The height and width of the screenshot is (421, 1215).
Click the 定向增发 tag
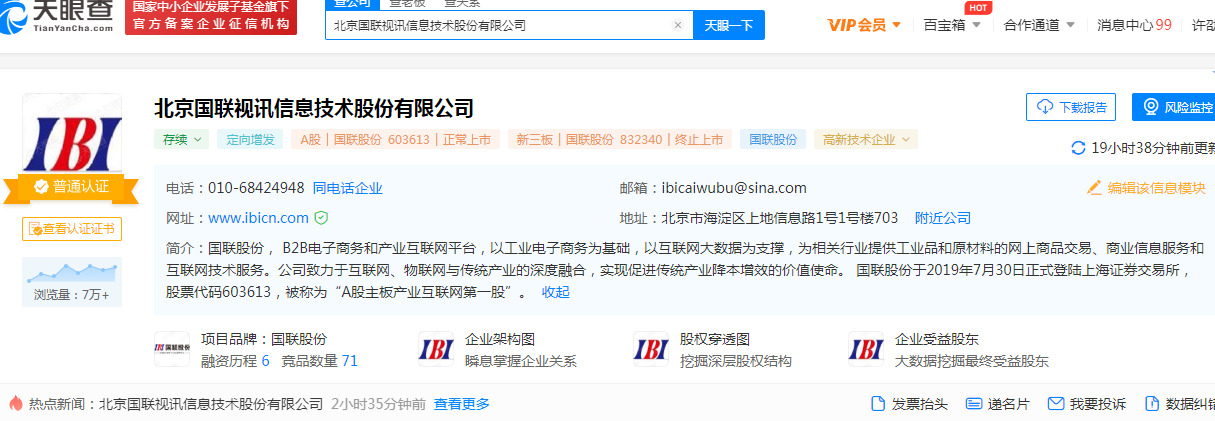tap(249, 140)
